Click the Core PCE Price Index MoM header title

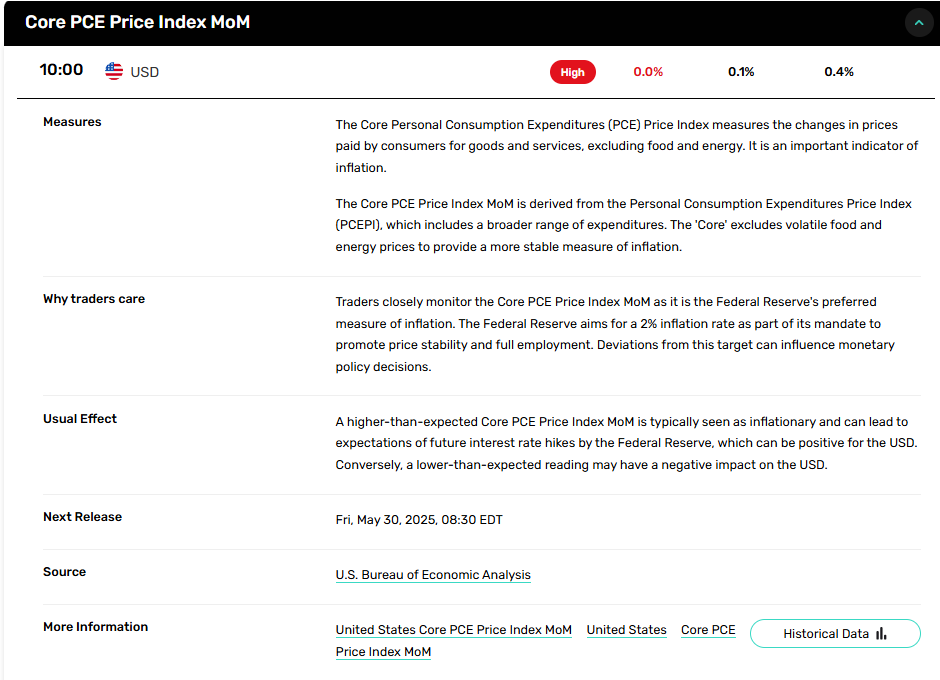point(137,22)
